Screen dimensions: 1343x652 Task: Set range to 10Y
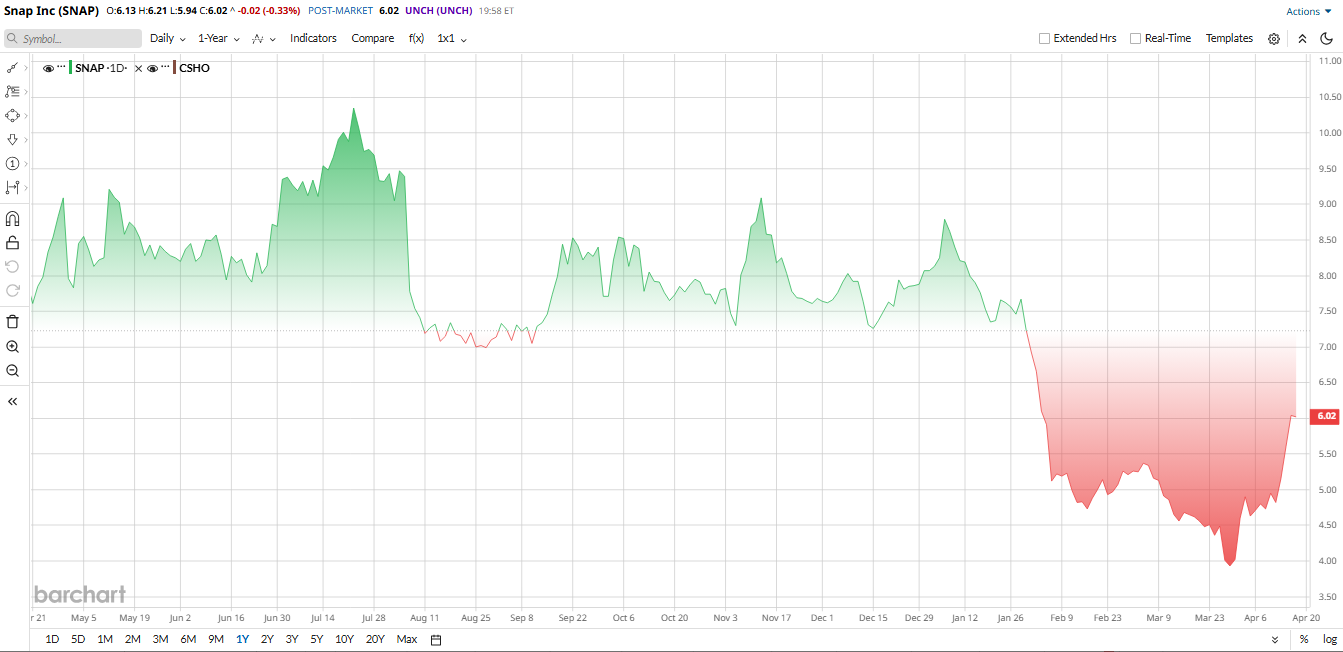click(x=344, y=640)
